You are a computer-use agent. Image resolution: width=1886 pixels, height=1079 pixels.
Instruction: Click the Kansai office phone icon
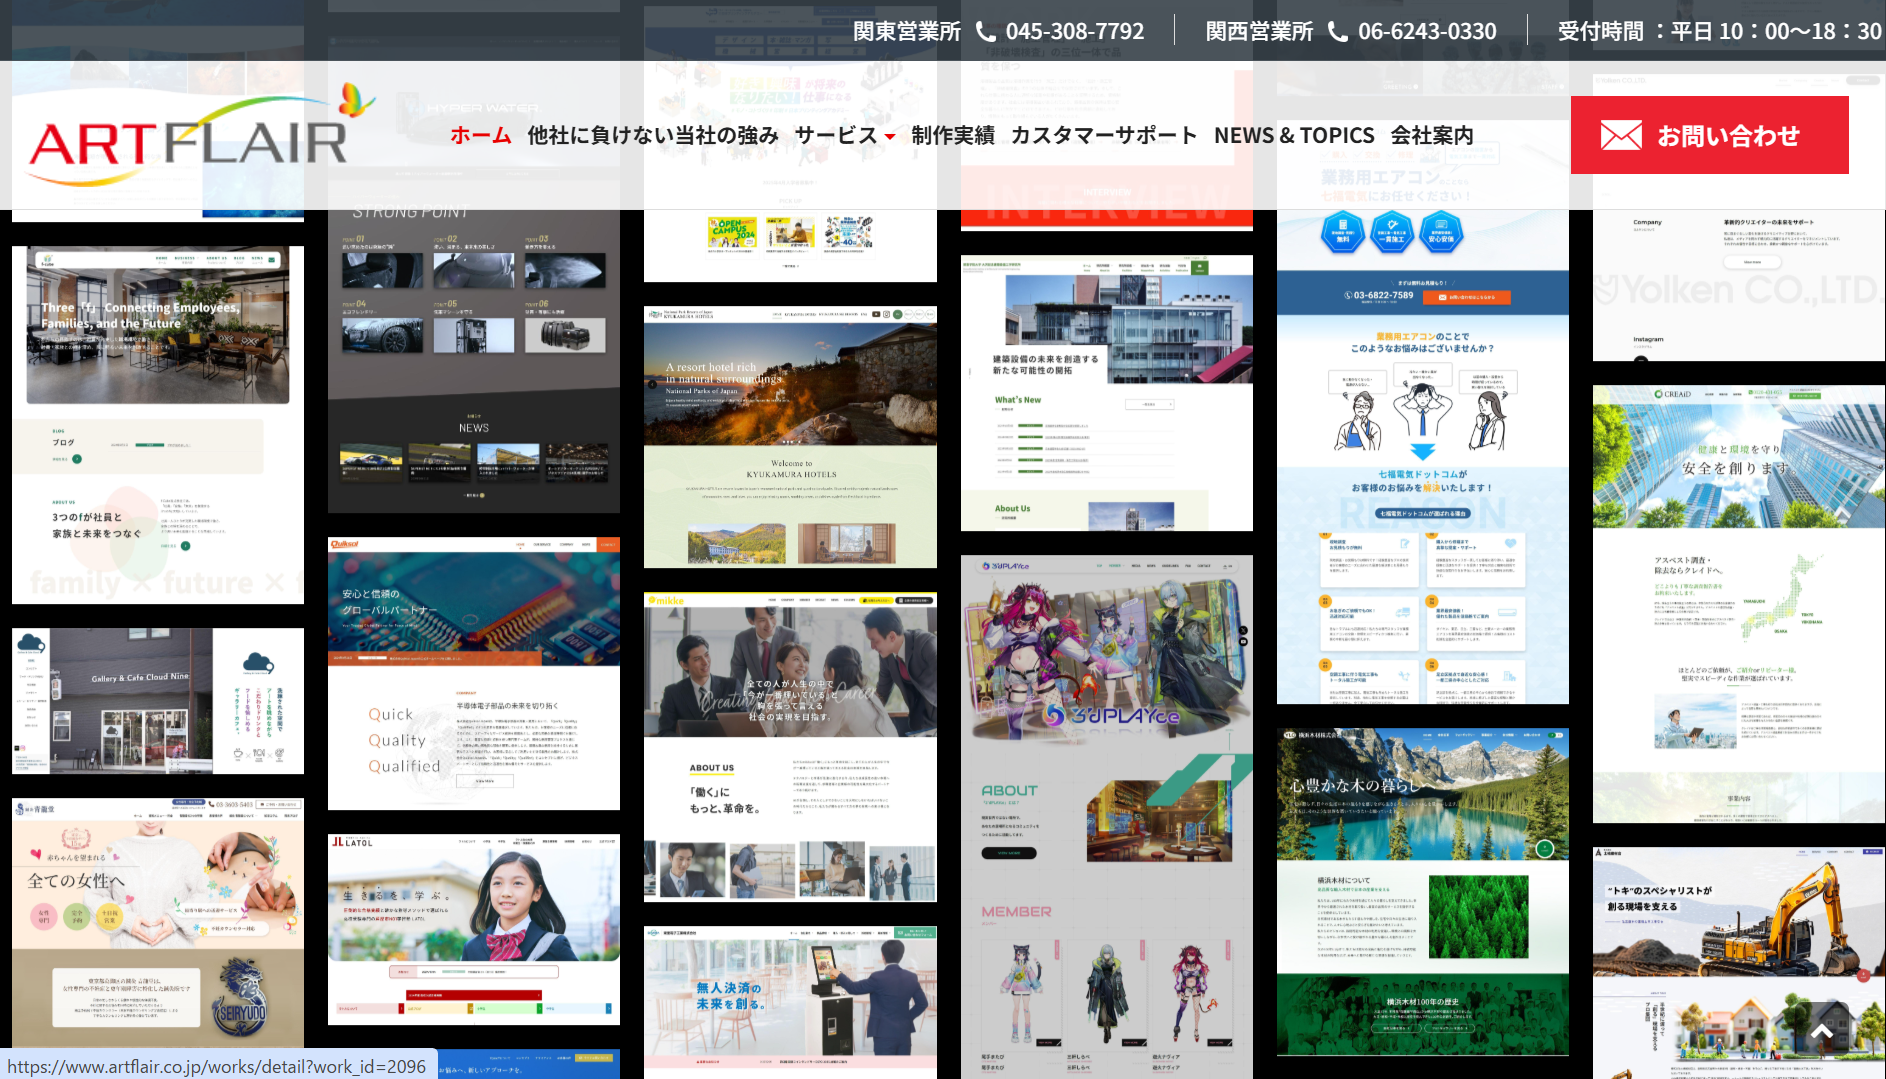point(1337,32)
